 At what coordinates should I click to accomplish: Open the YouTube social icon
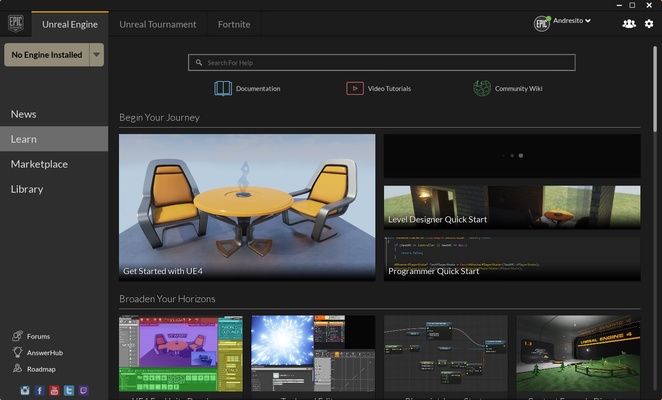pyautogui.click(x=54, y=390)
